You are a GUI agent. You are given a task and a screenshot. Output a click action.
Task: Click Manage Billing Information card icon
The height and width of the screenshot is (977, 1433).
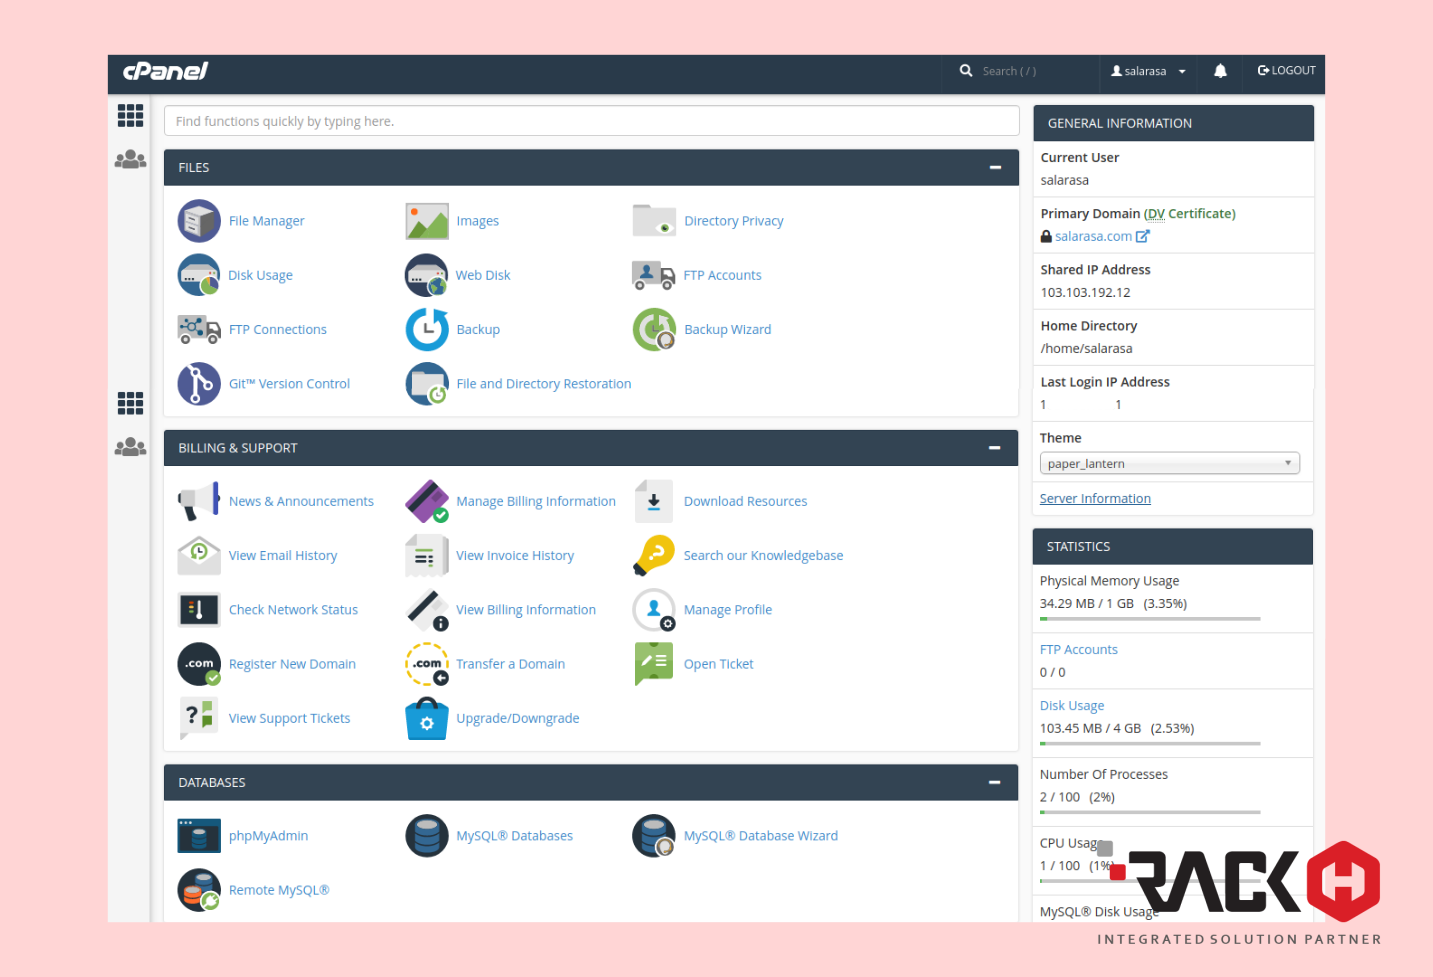point(427,501)
